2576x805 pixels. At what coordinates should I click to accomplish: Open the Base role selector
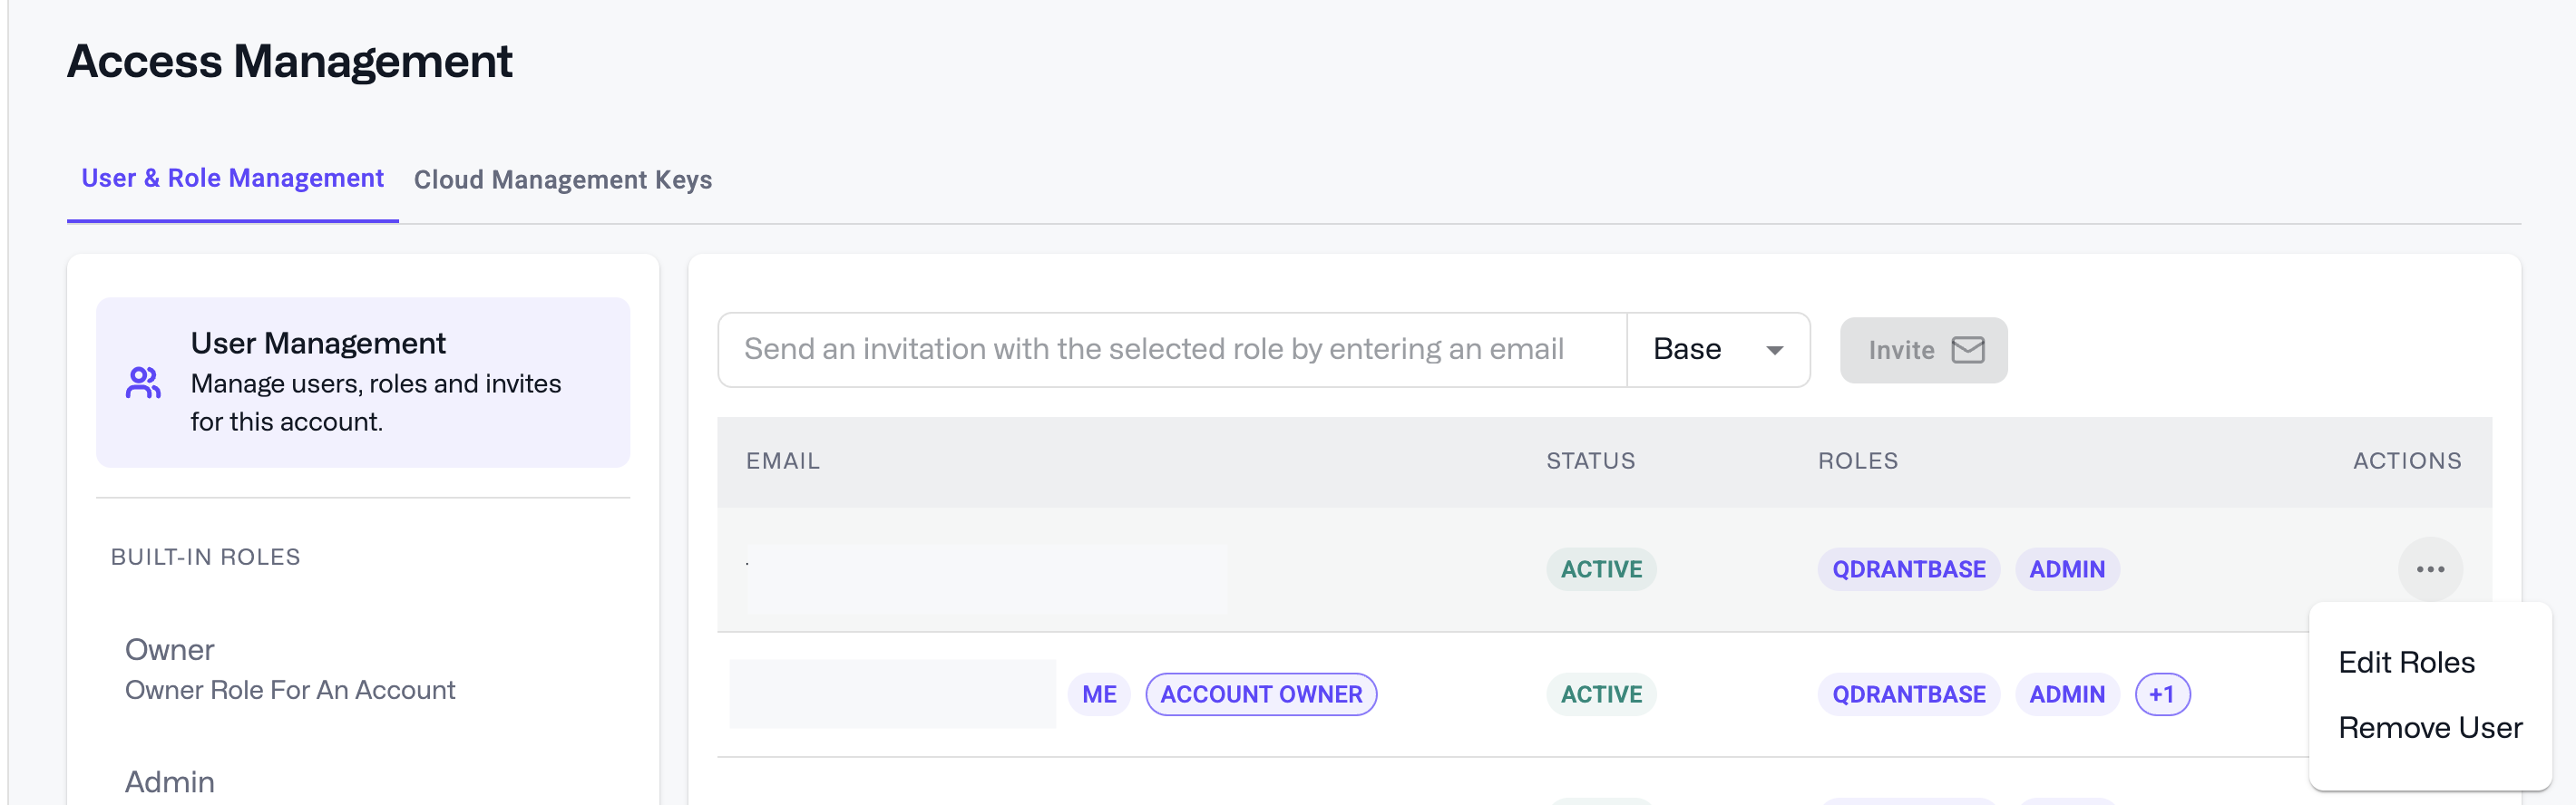1716,350
